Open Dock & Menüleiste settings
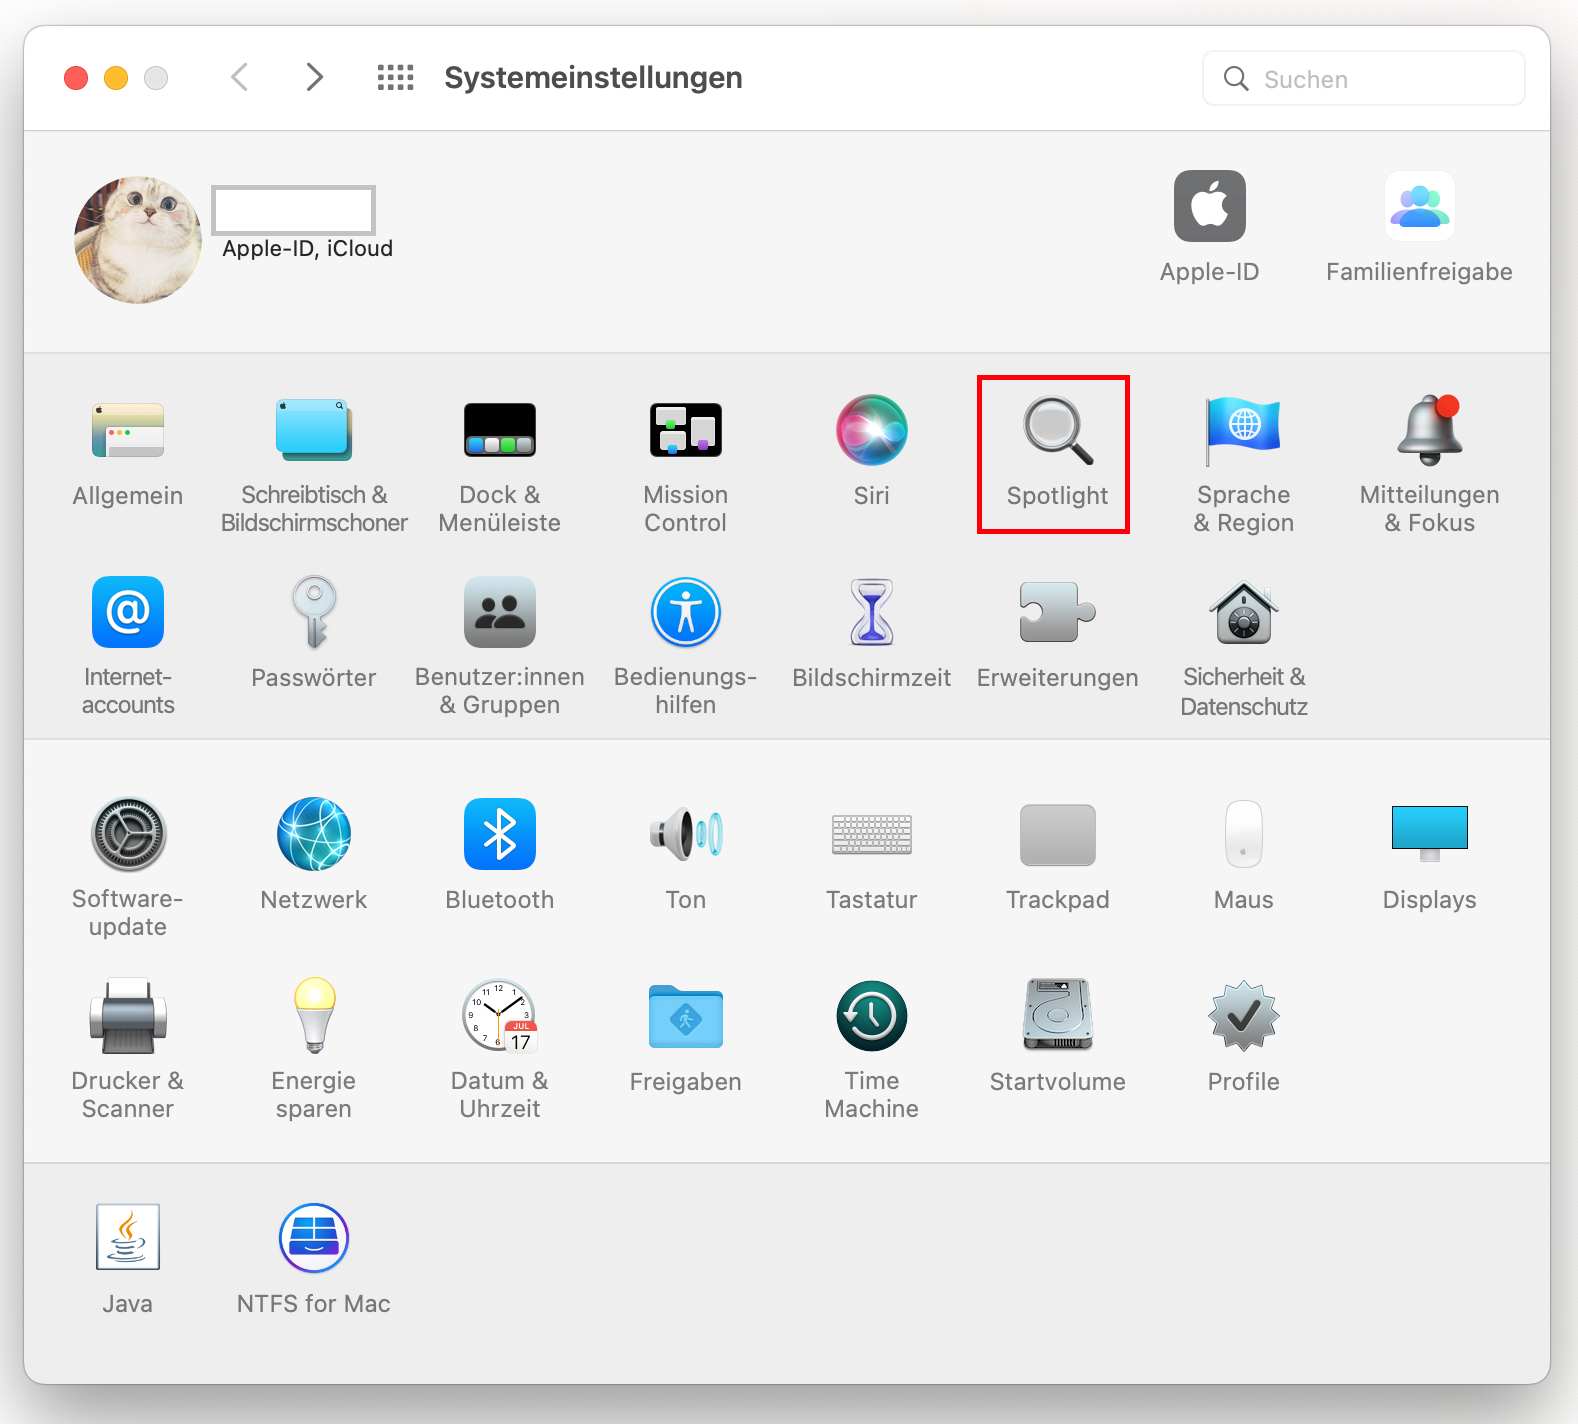 499,432
